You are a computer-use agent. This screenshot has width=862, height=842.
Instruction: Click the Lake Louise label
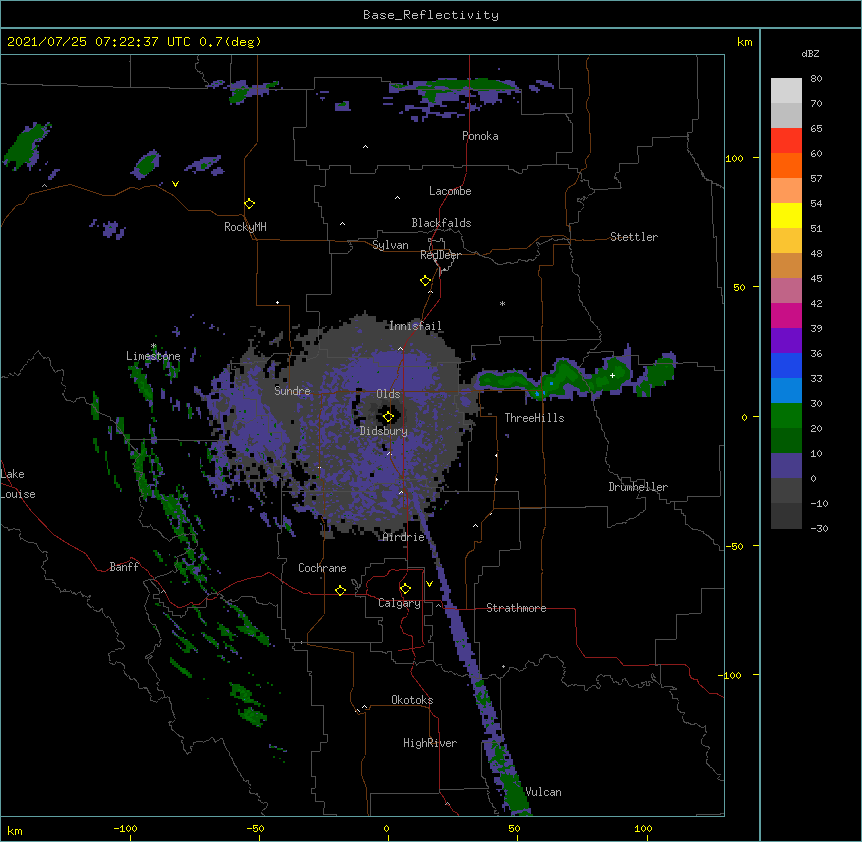18,484
